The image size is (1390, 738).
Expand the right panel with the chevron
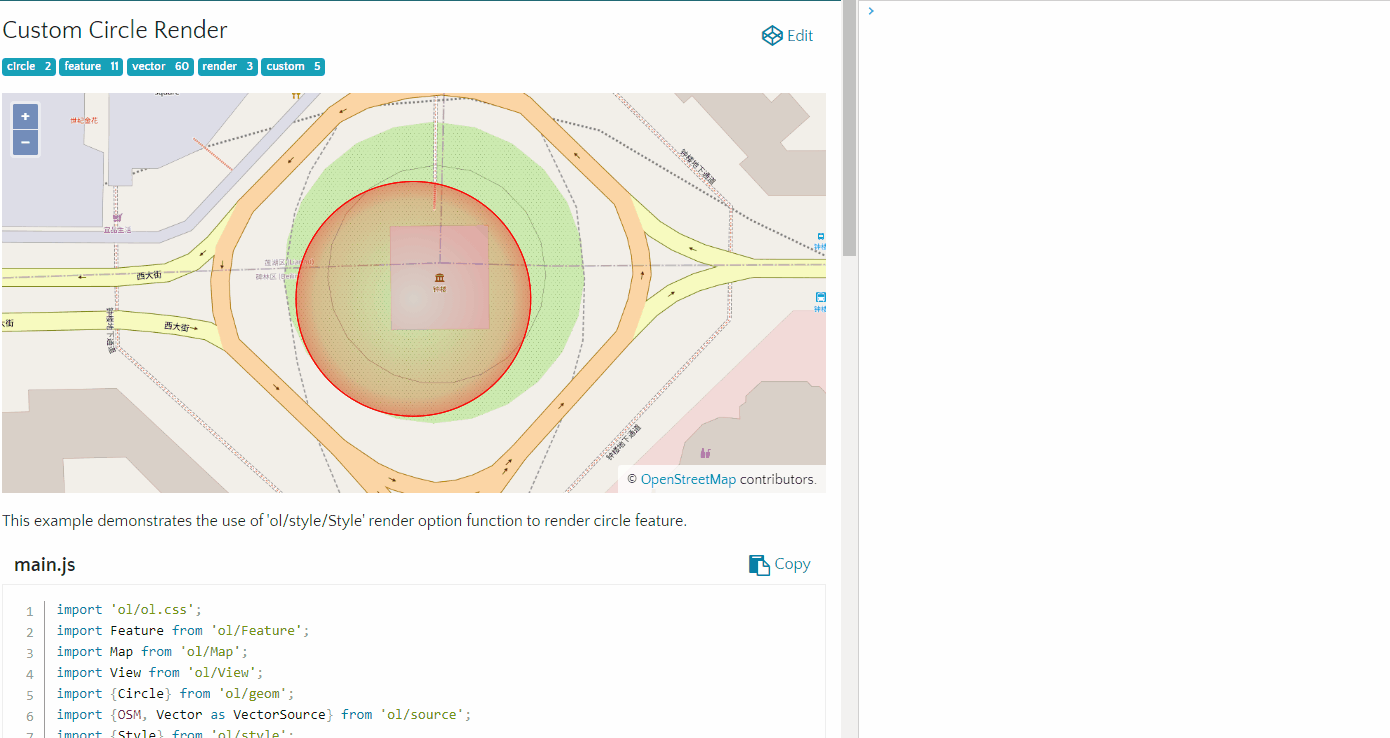(x=869, y=11)
